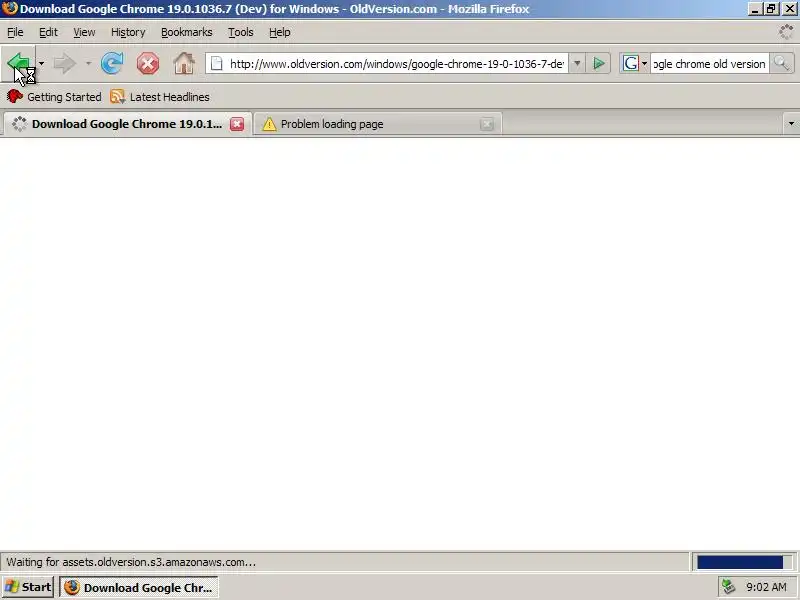Open the Edit menu
This screenshot has height=600, width=800.
pos(48,32)
